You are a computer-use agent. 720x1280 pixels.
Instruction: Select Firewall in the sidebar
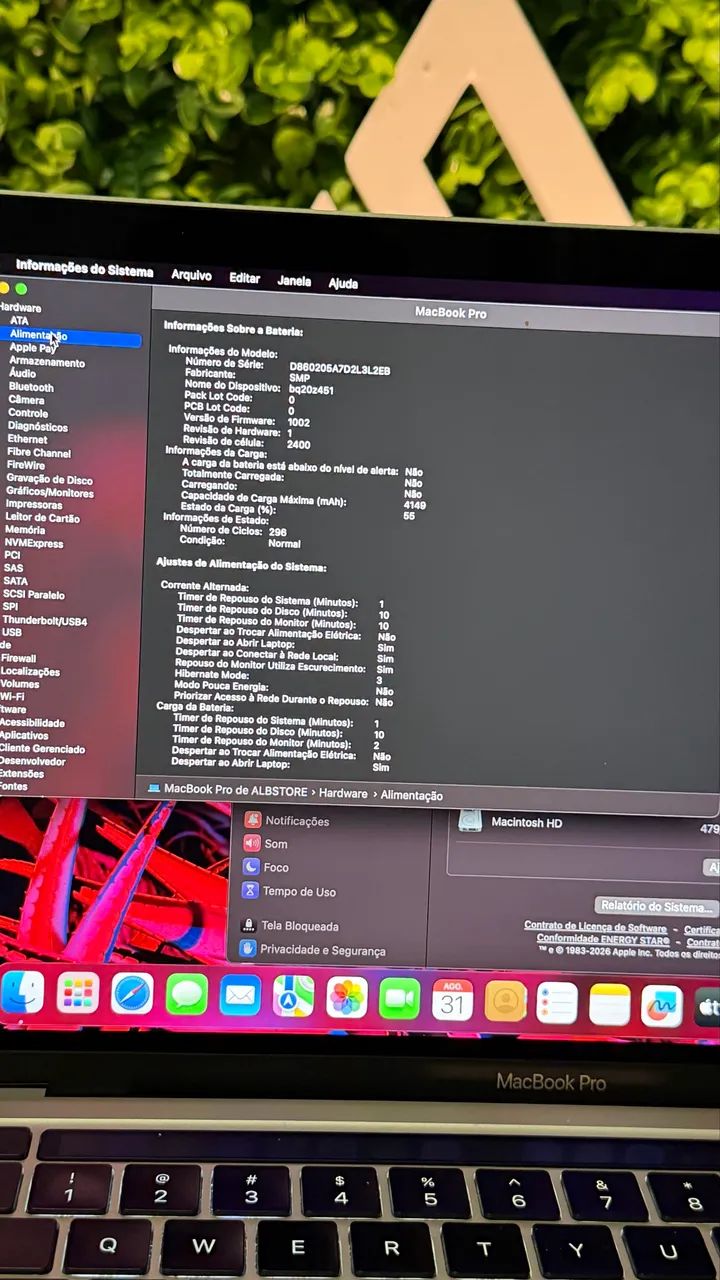pyautogui.click(x=18, y=658)
